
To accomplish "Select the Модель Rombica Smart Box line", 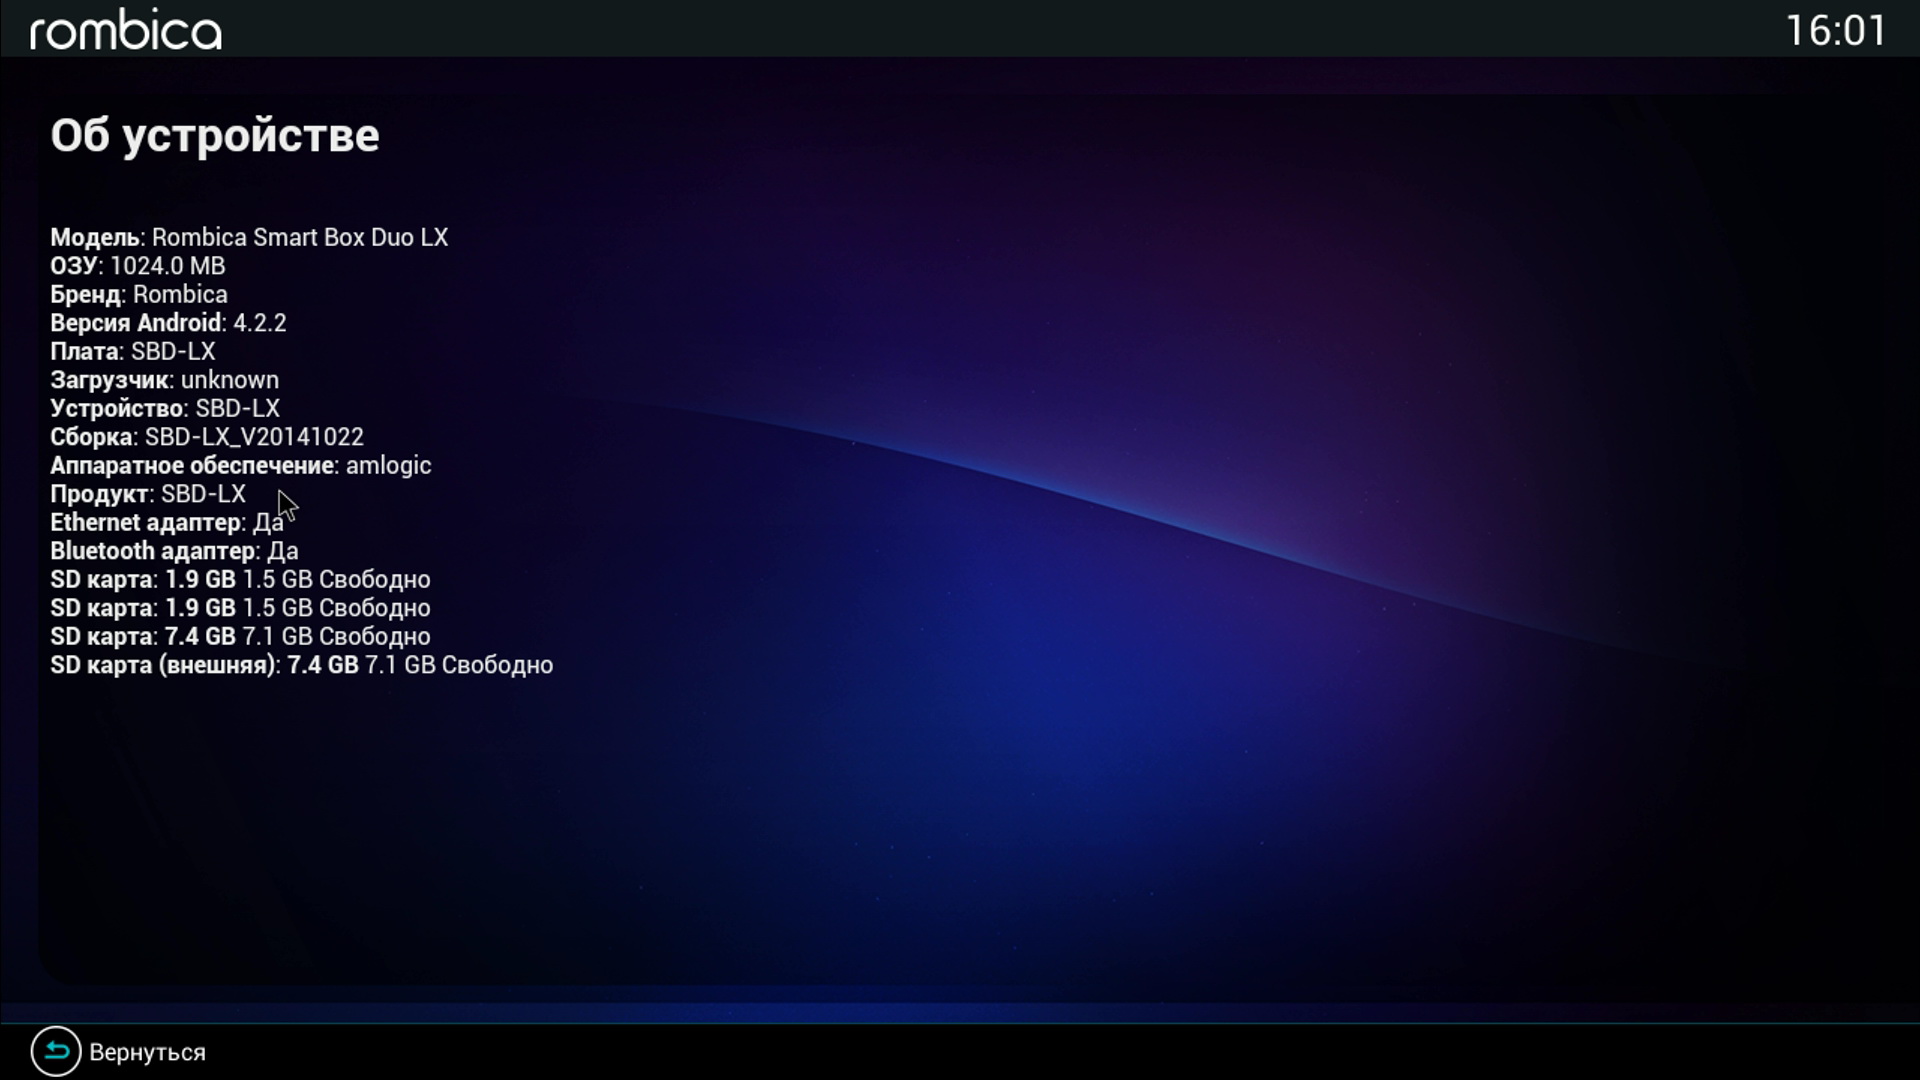I will pos(249,237).
